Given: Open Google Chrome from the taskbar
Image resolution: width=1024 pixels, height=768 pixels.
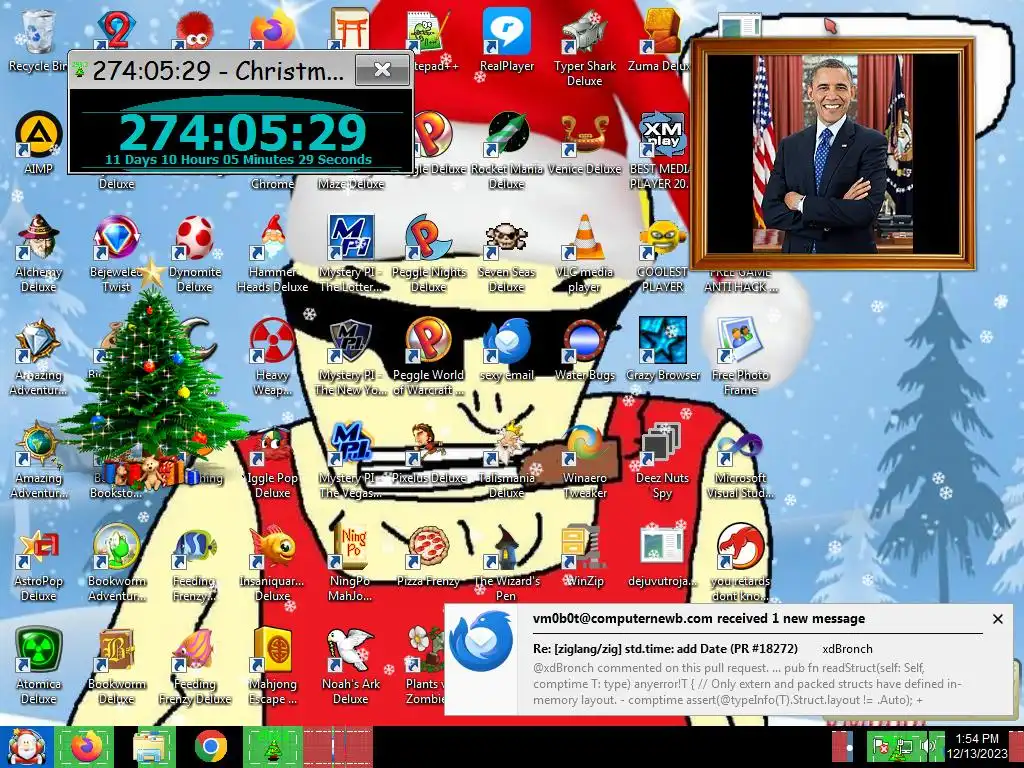Looking at the screenshot, I should (x=211, y=746).
